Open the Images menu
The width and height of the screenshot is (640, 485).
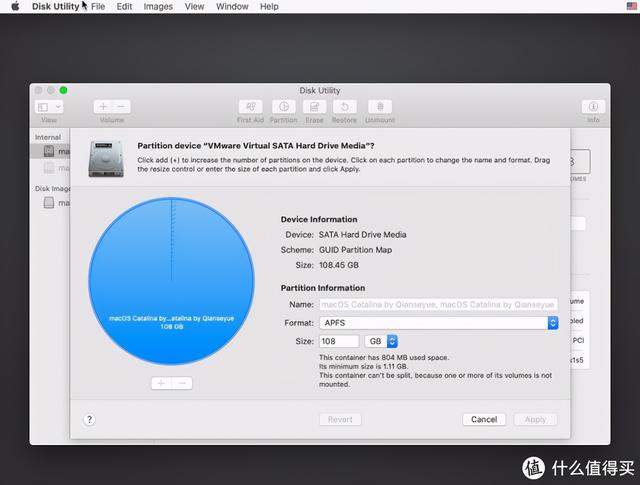click(158, 7)
